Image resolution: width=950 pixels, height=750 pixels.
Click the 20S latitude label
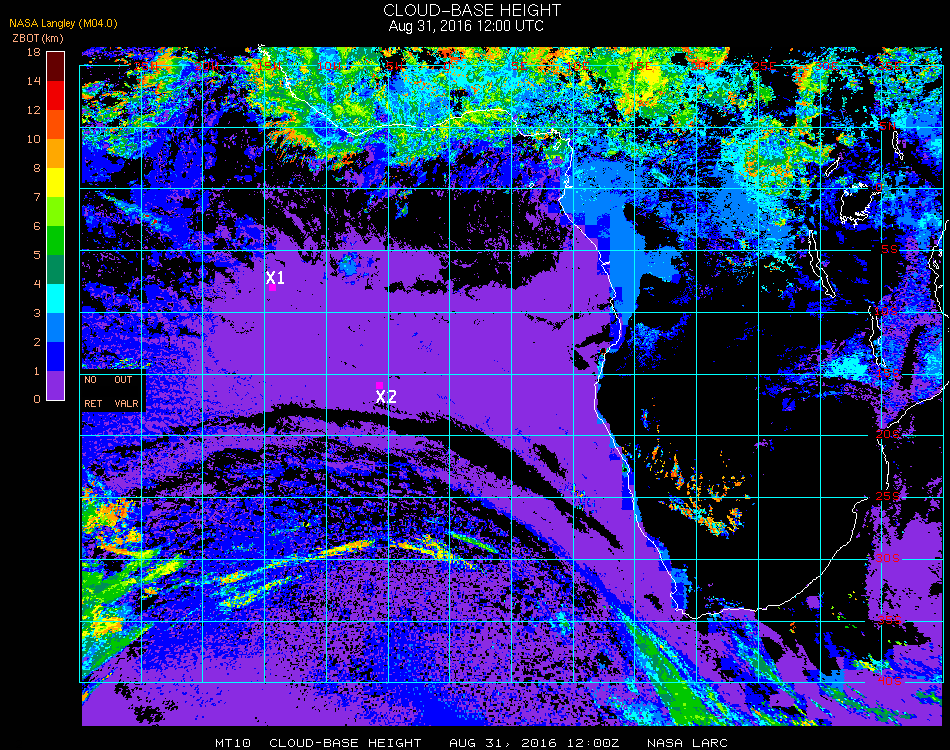click(888, 434)
